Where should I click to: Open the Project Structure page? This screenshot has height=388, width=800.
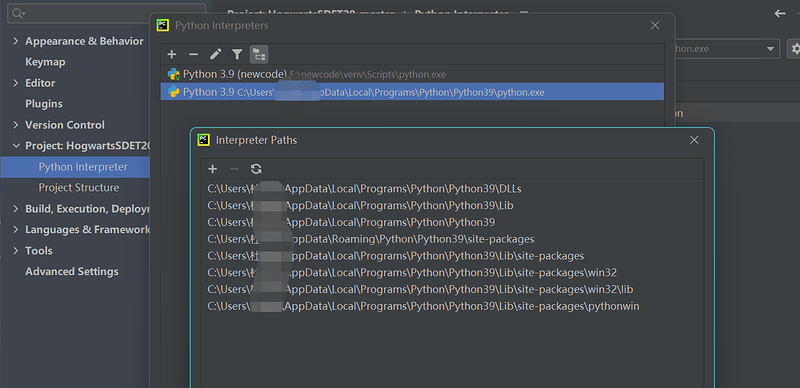(x=79, y=188)
